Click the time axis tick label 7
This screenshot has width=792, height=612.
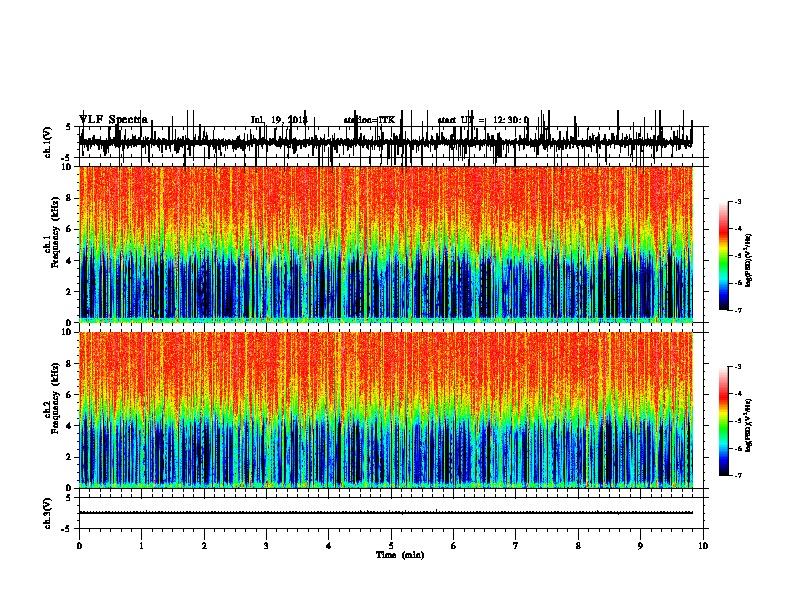[x=516, y=546]
